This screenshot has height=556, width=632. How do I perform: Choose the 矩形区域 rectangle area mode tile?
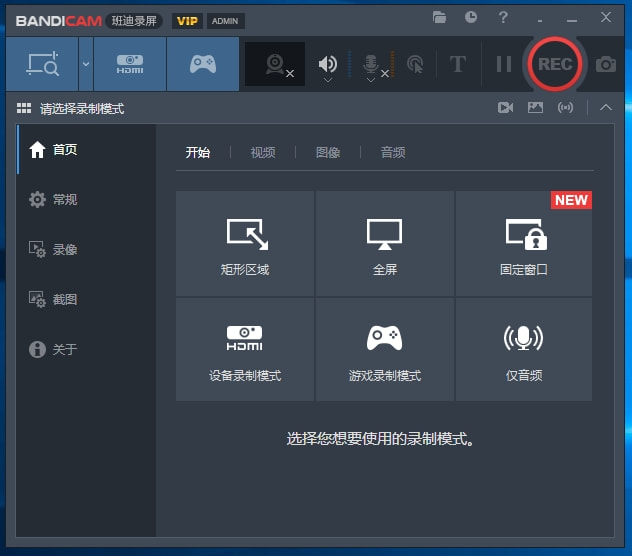[245, 244]
